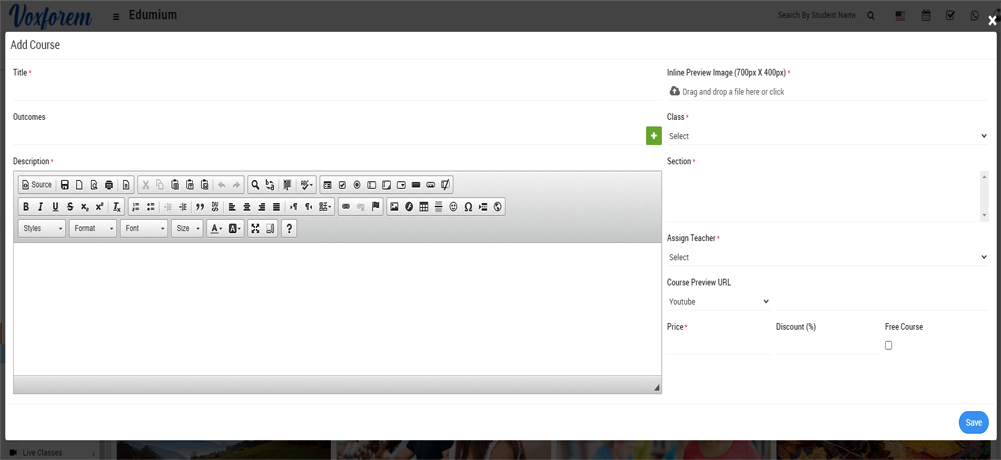The height and width of the screenshot is (460, 1001).
Task: Open the Youtube course preview provider dropdown
Action: point(718,301)
